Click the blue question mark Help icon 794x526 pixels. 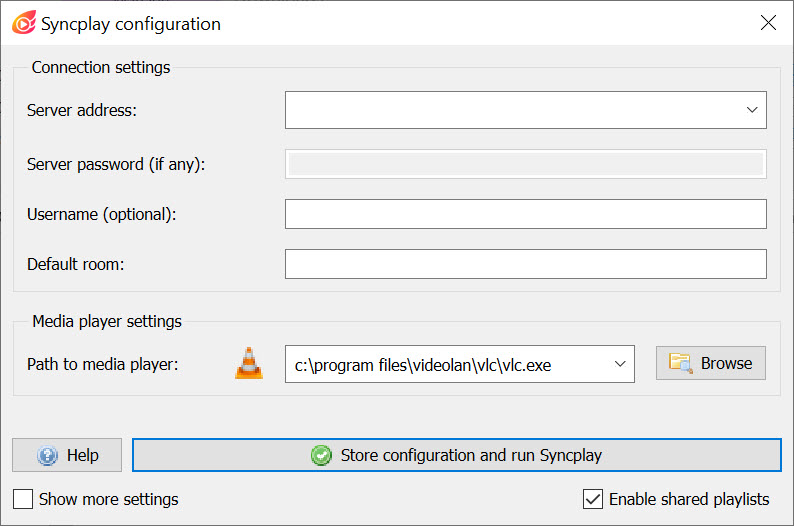47,455
